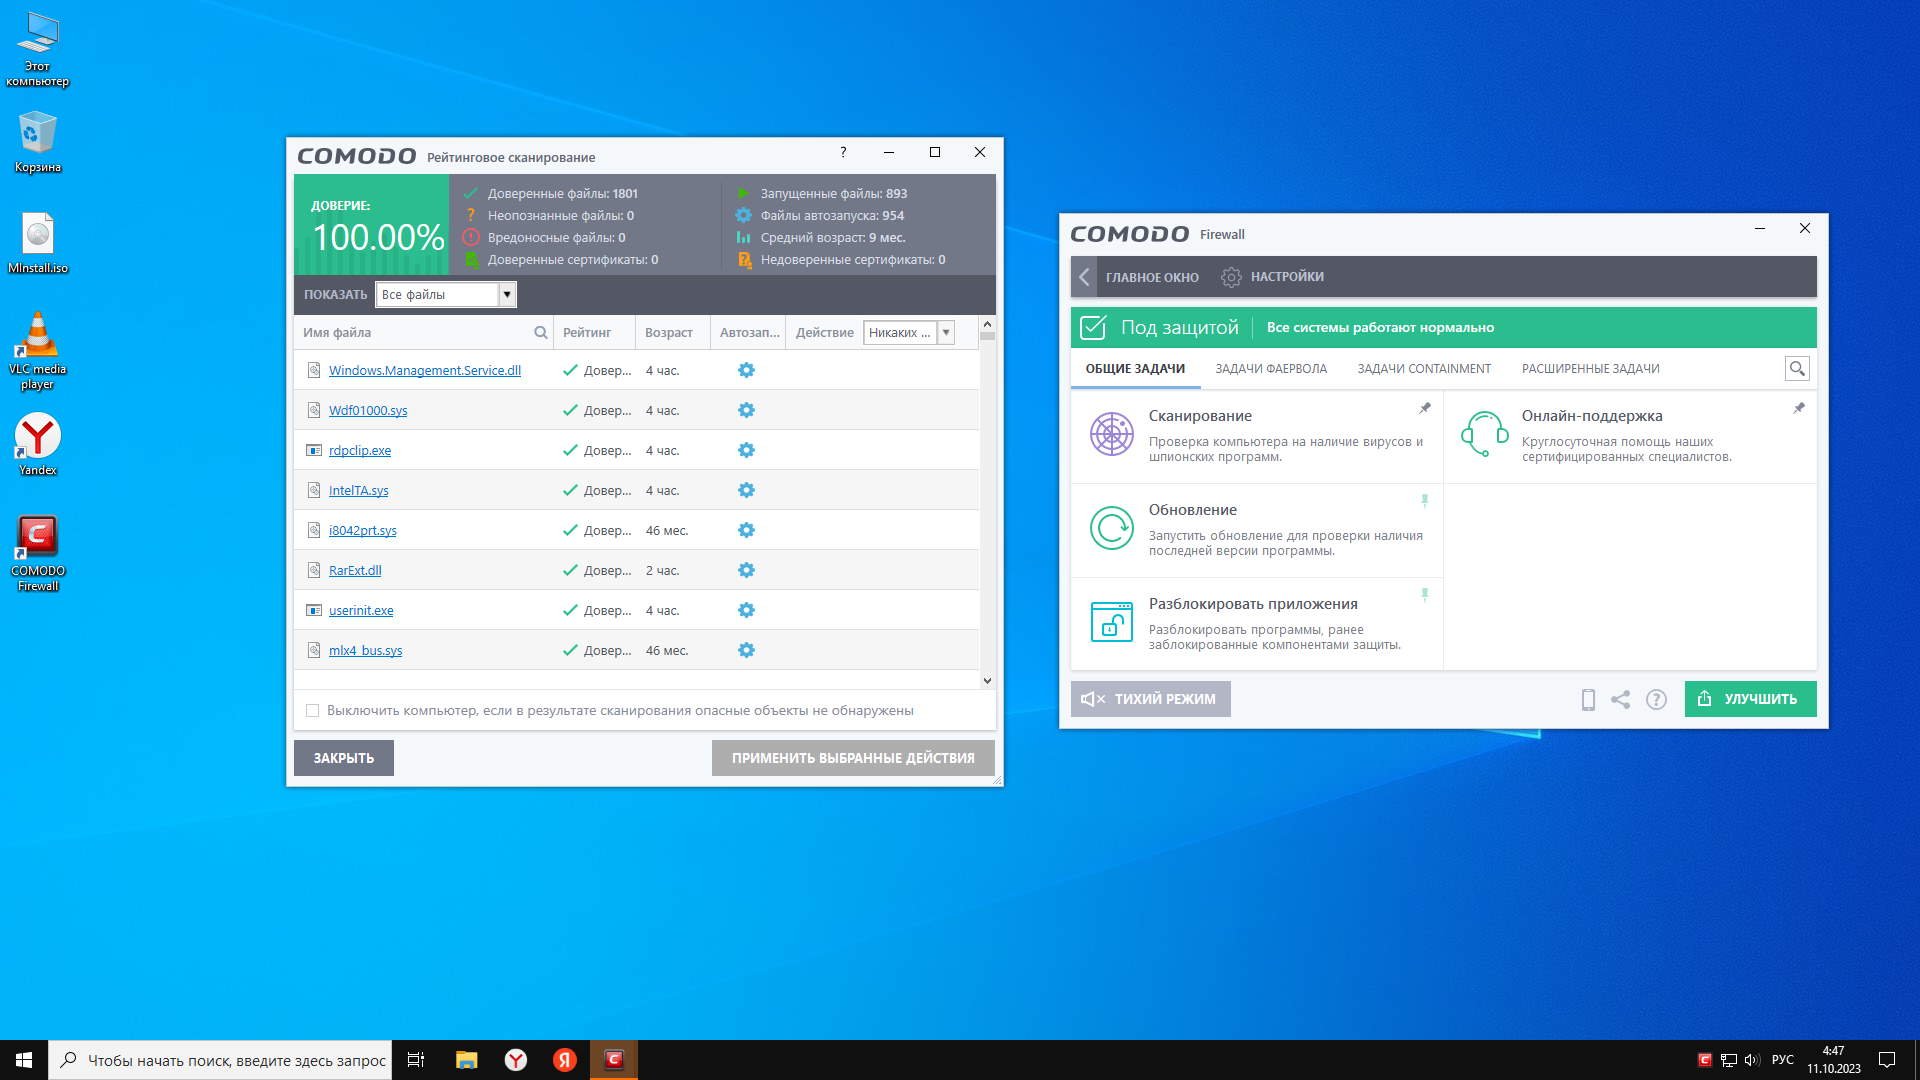Screen dimensions: 1920x1080
Task: Switch to the Задачи фаервола tab
Action: 1271,369
